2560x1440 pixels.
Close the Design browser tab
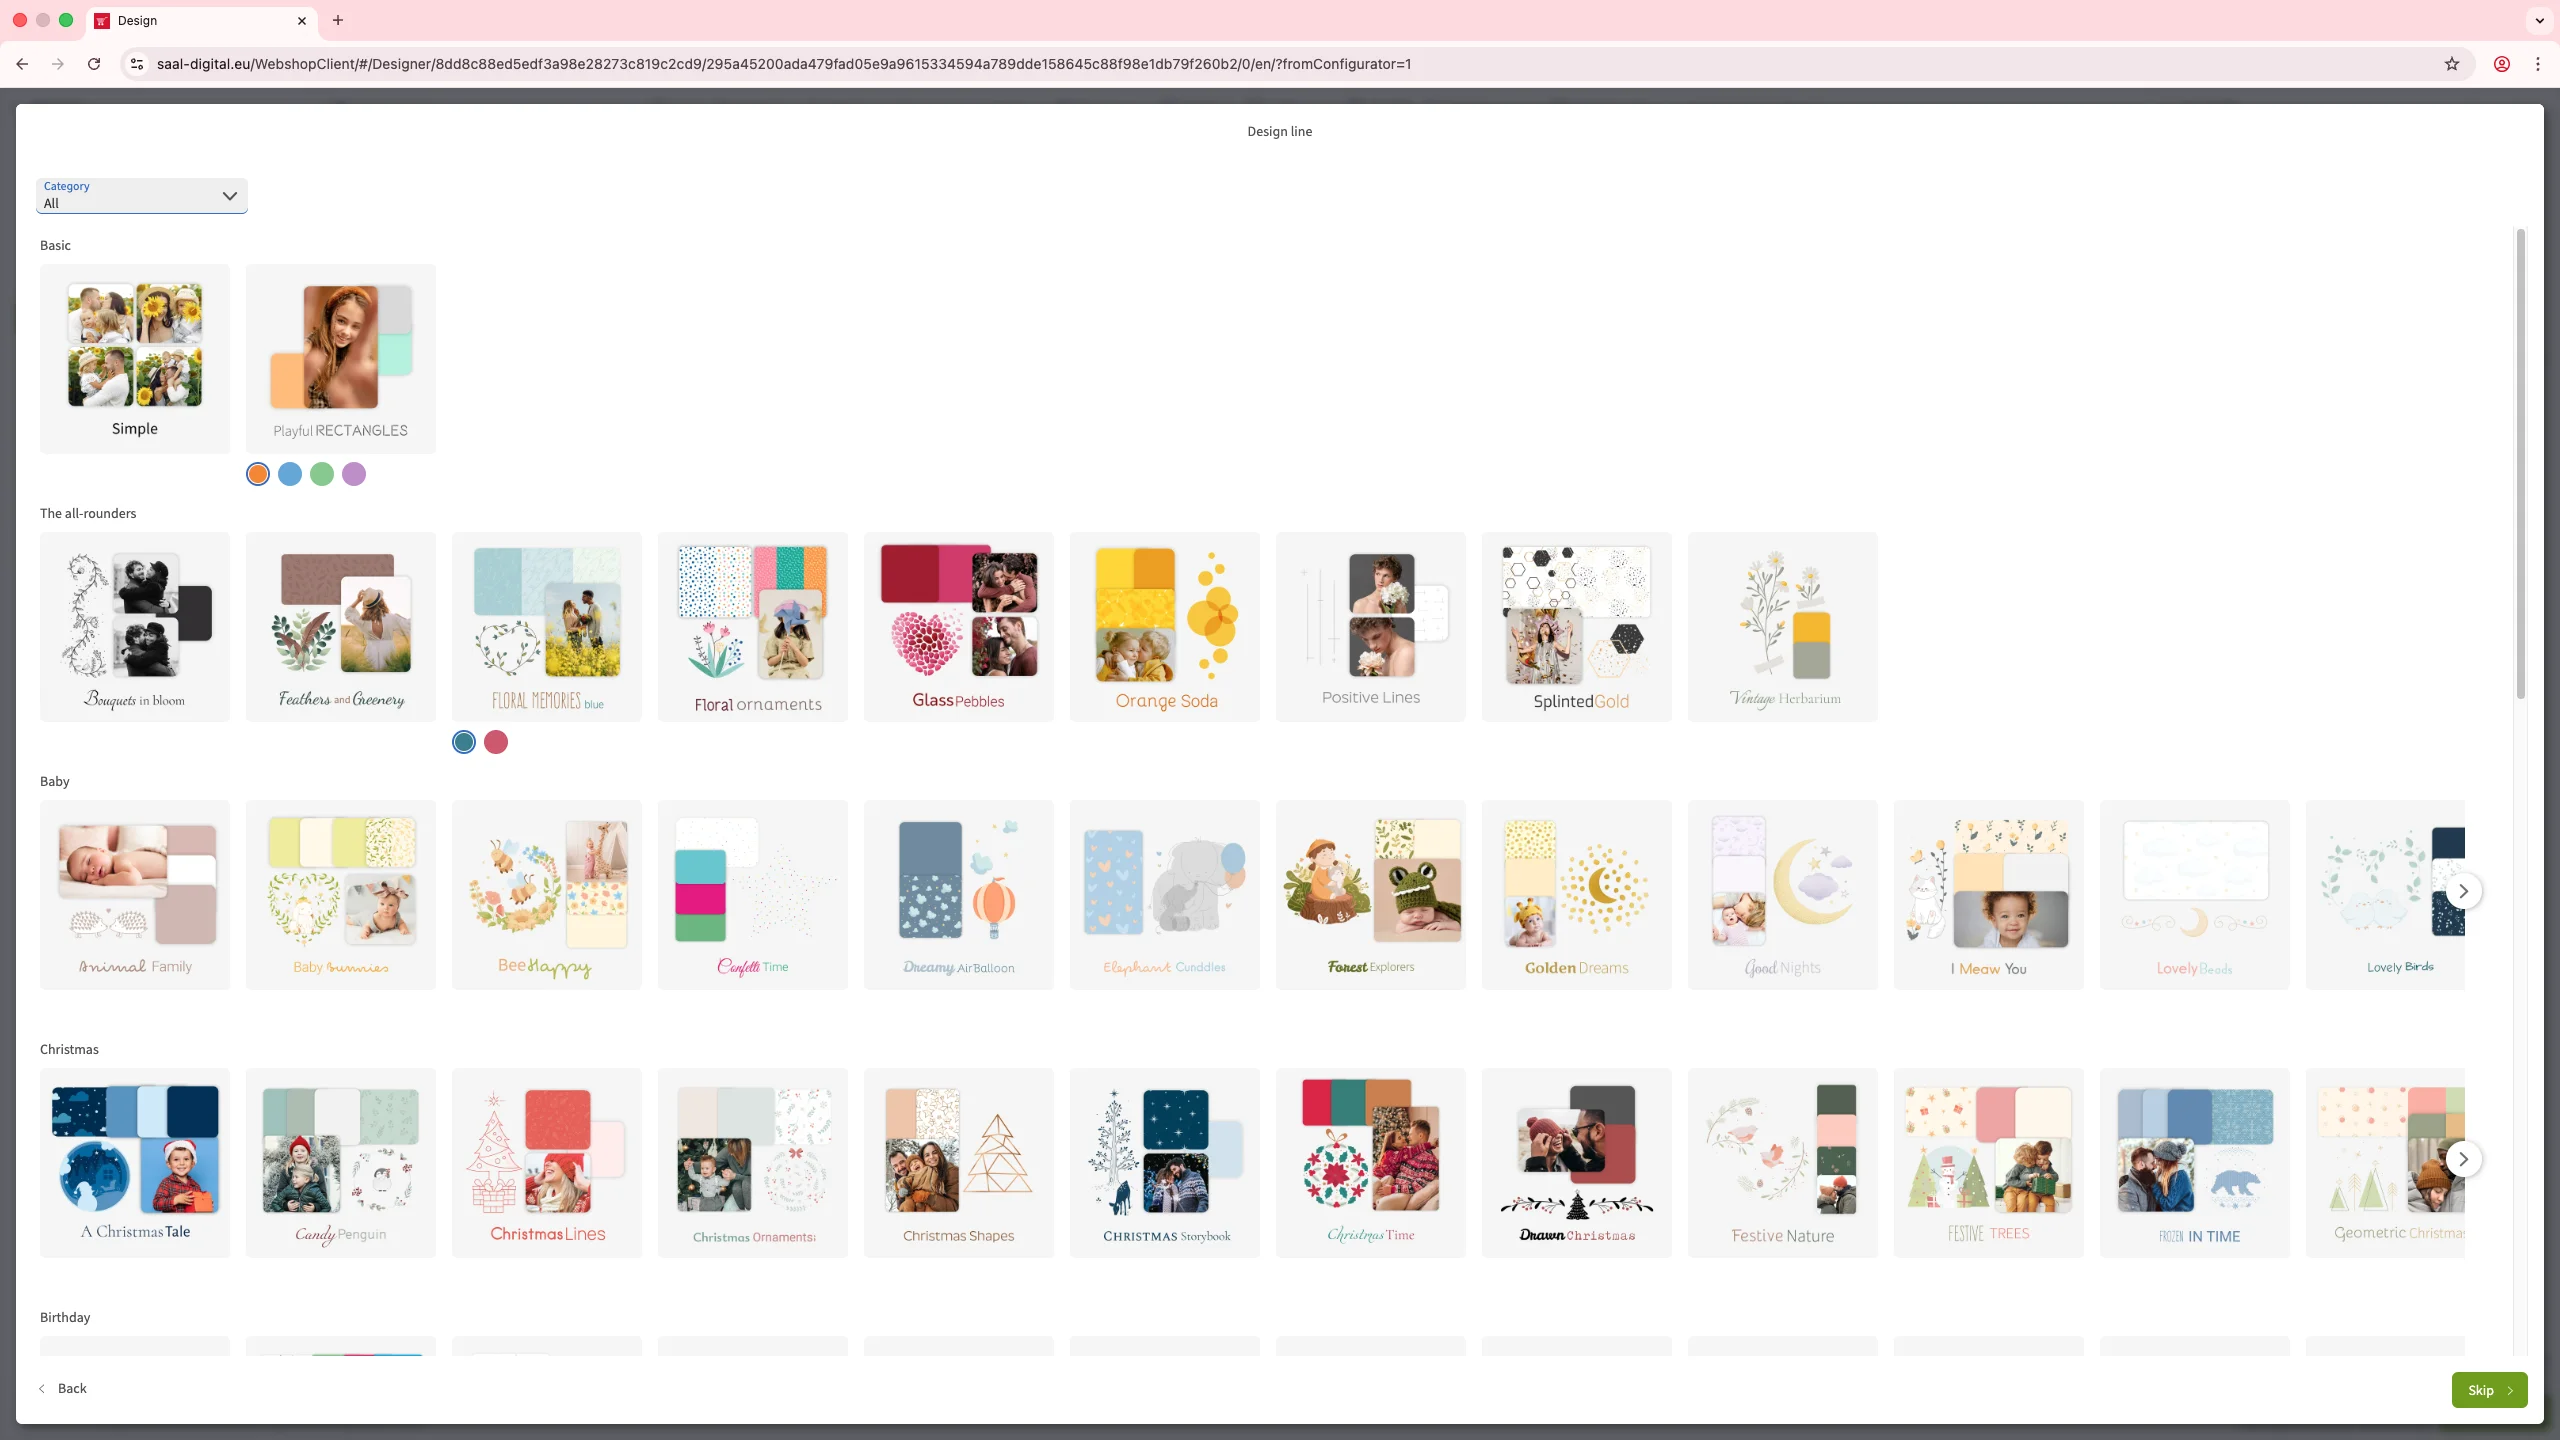click(x=302, y=20)
